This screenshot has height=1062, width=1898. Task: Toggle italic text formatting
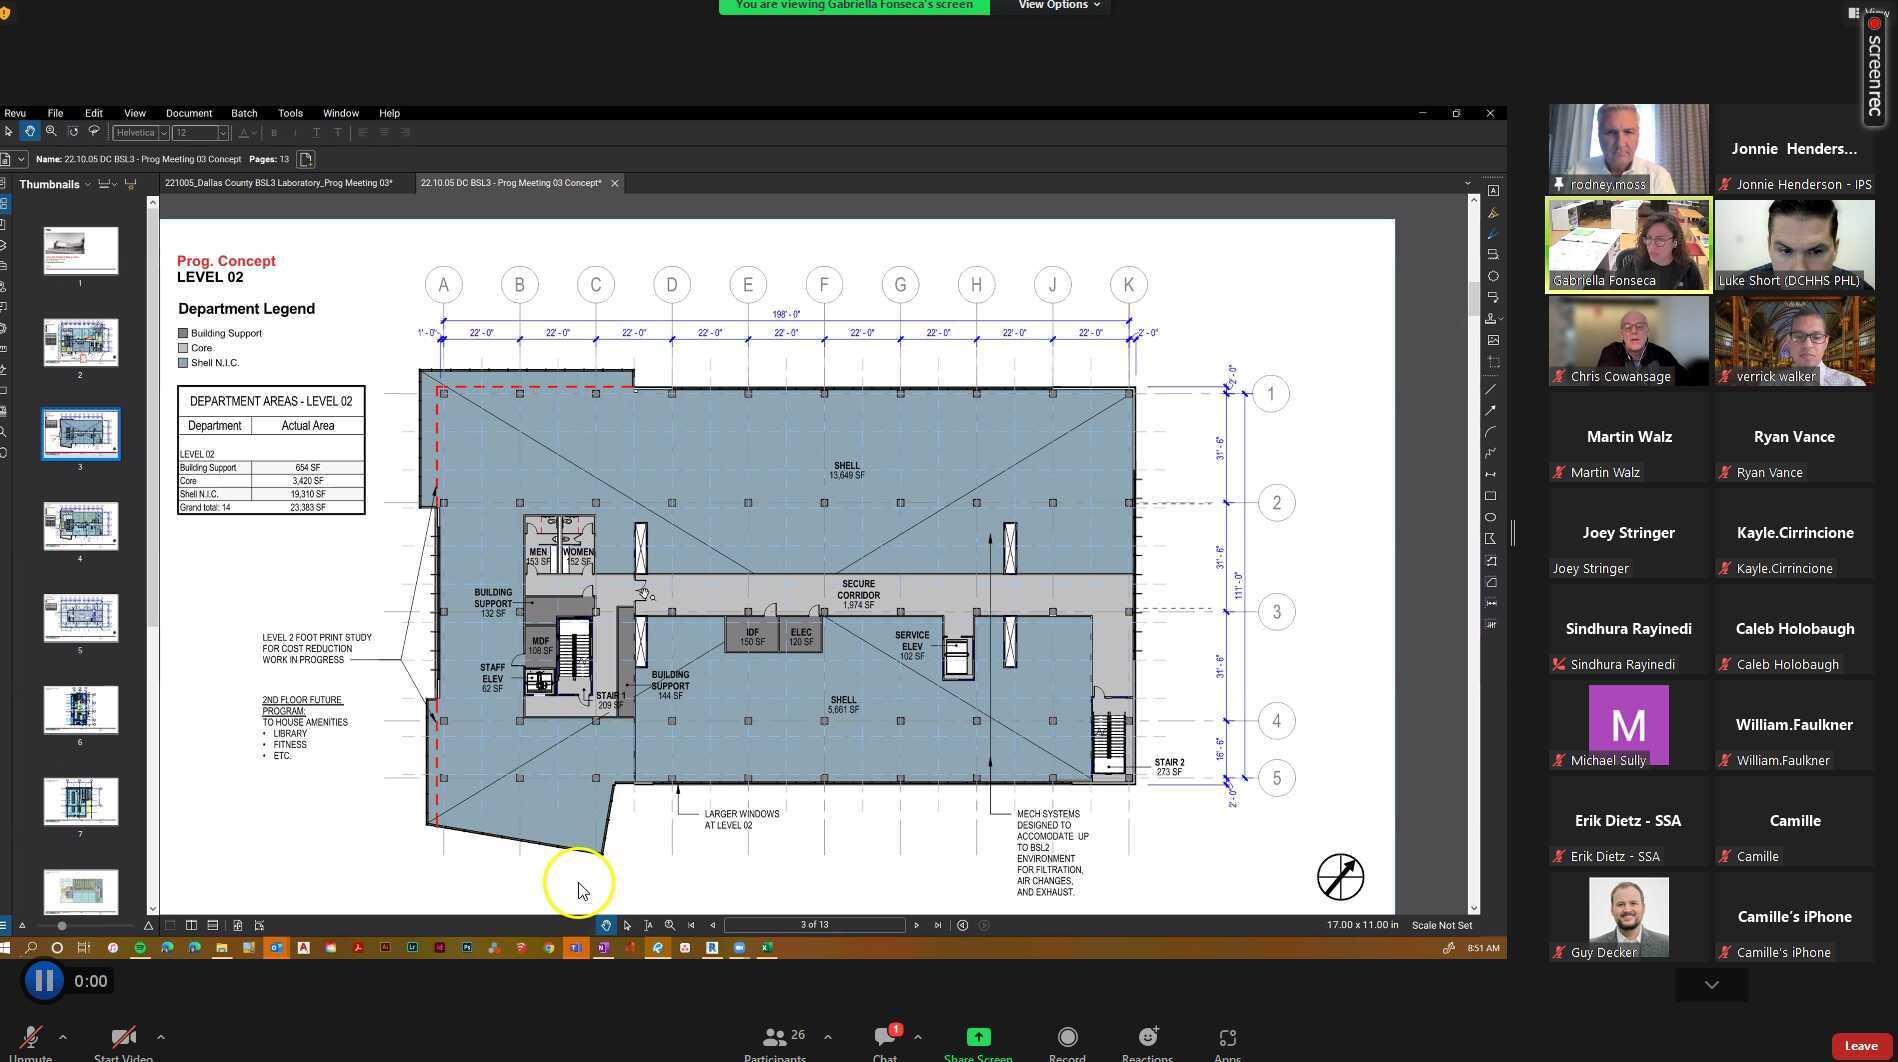click(x=295, y=132)
